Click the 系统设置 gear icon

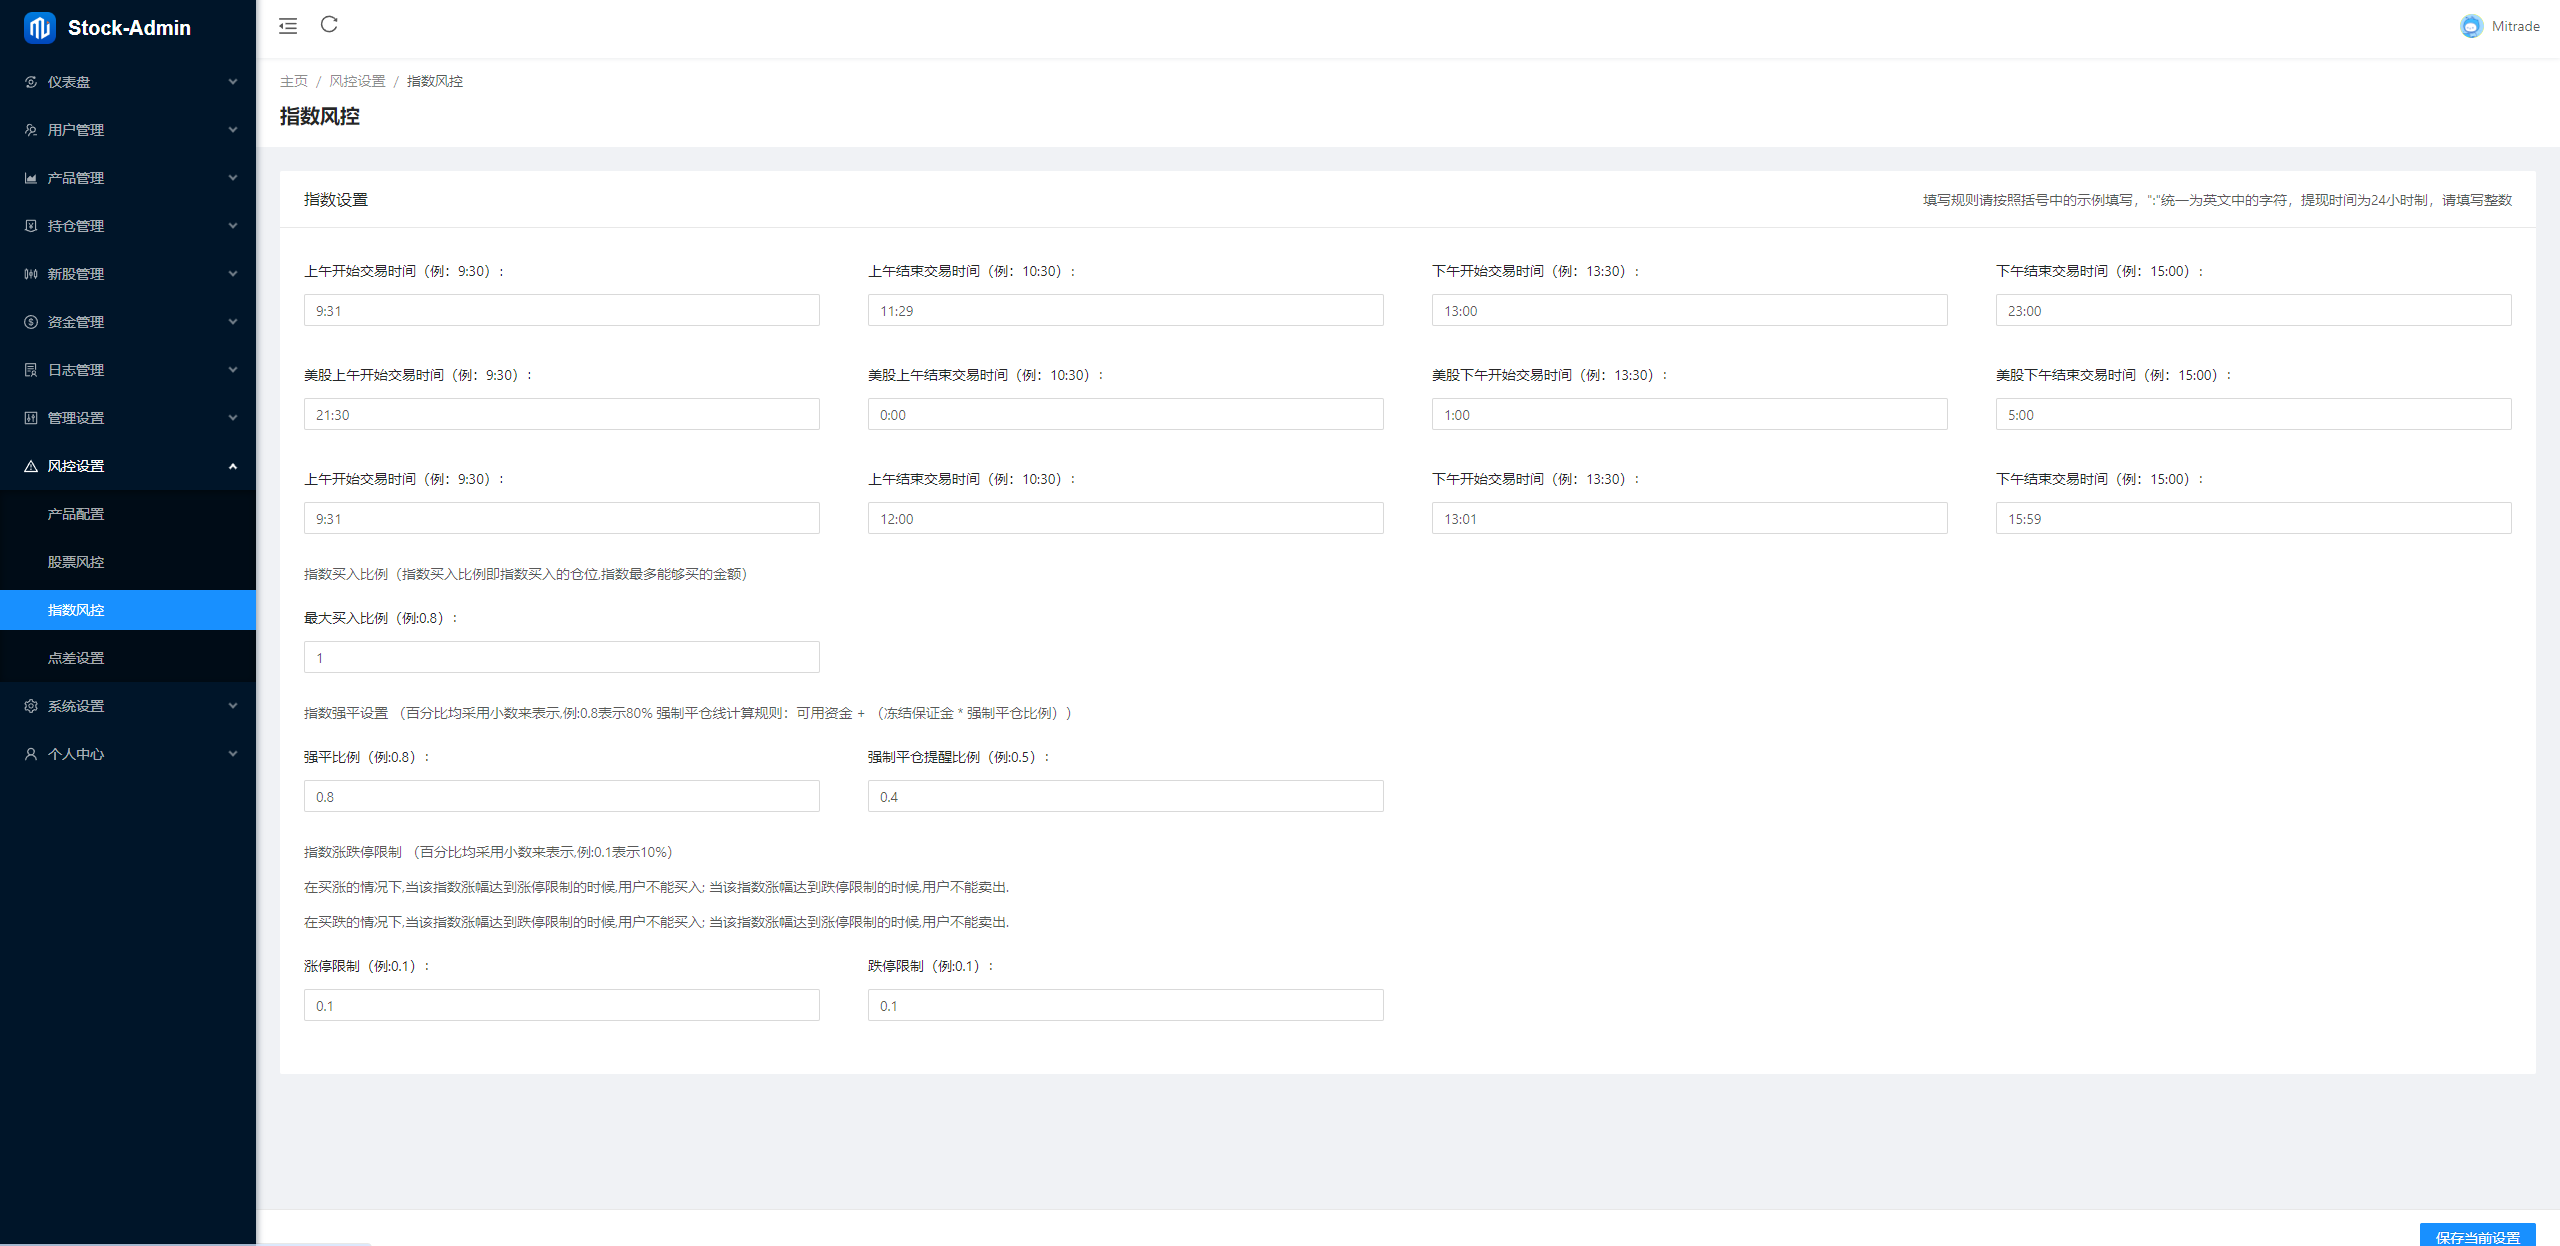[x=31, y=706]
